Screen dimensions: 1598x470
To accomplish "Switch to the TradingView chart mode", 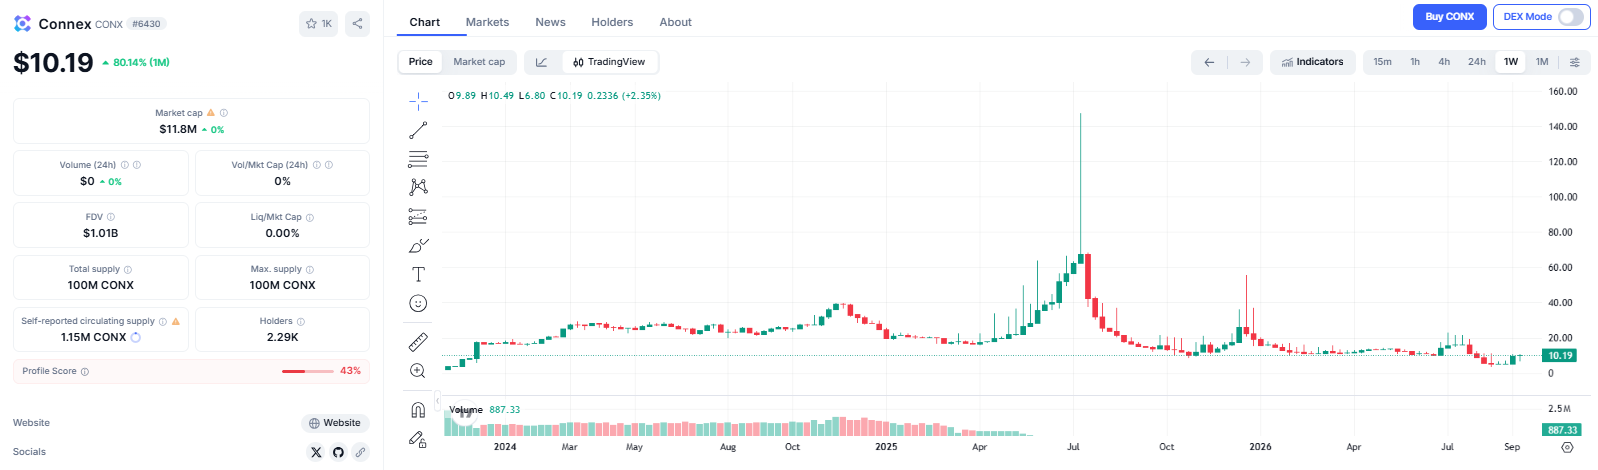I will (x=609, y=62).
